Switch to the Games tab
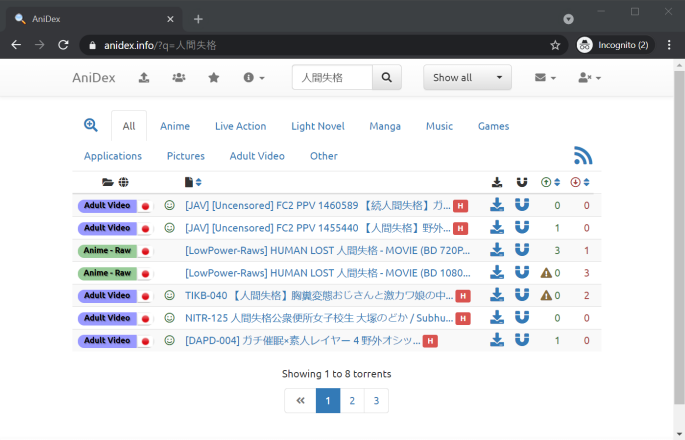This screenshot has width=685, height=440. coord(493,126)
